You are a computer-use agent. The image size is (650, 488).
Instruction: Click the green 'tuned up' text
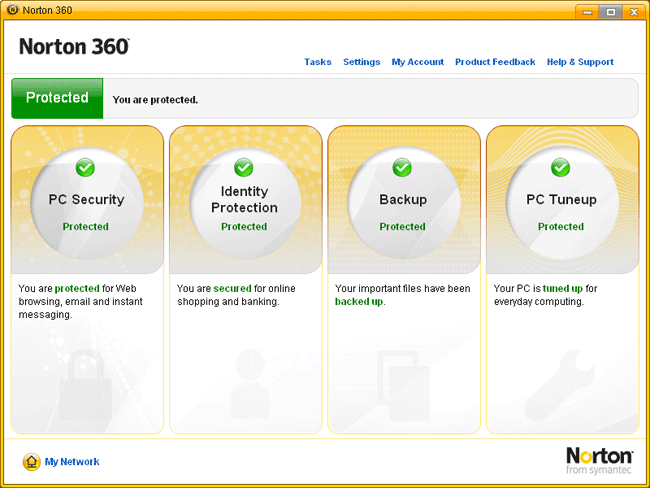coord(563,288)
